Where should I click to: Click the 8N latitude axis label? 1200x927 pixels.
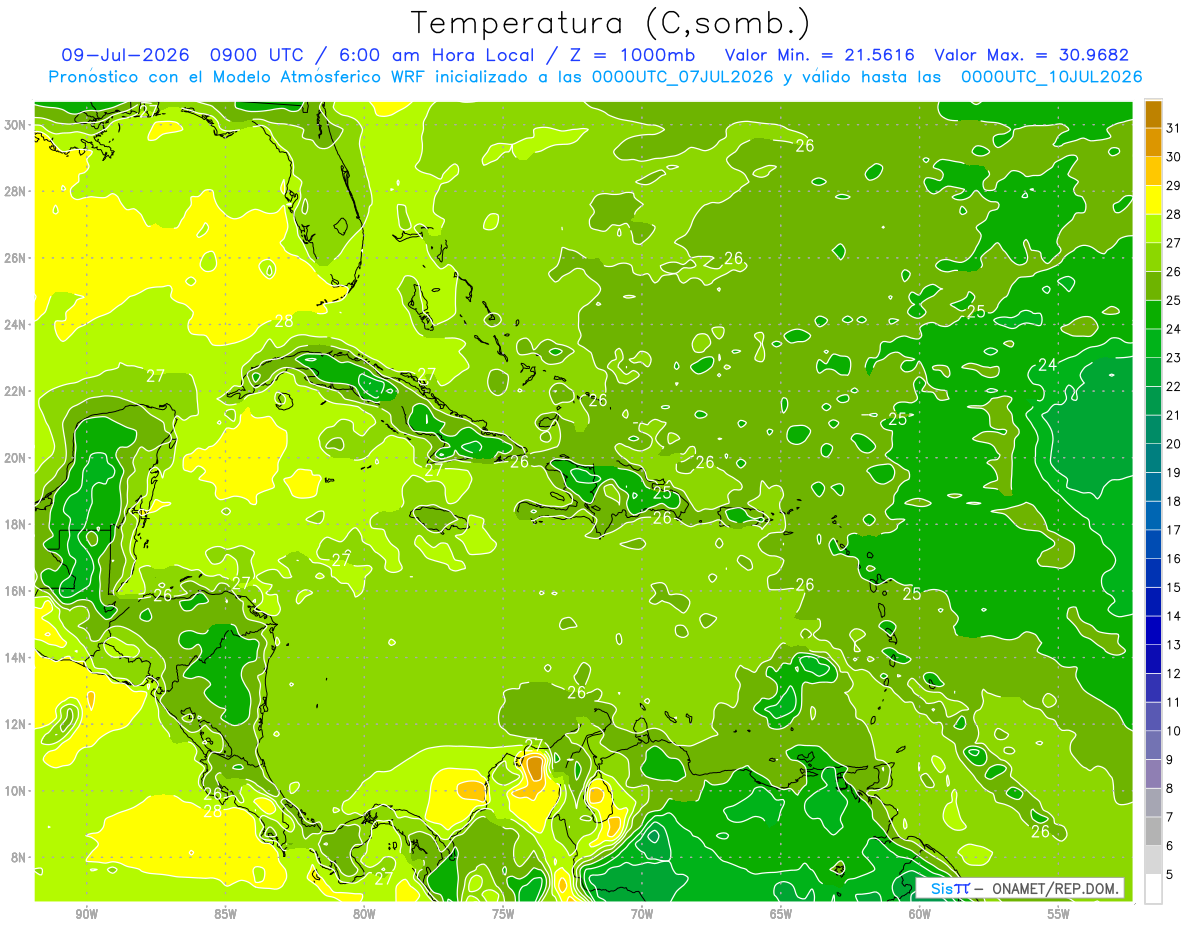click(x=17, y=858)
